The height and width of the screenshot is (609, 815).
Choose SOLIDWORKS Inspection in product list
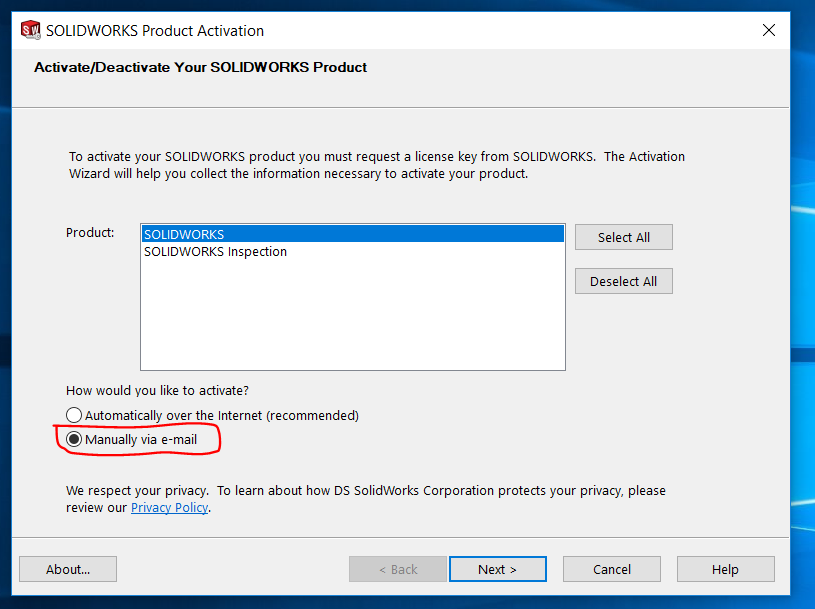[216, 252]
